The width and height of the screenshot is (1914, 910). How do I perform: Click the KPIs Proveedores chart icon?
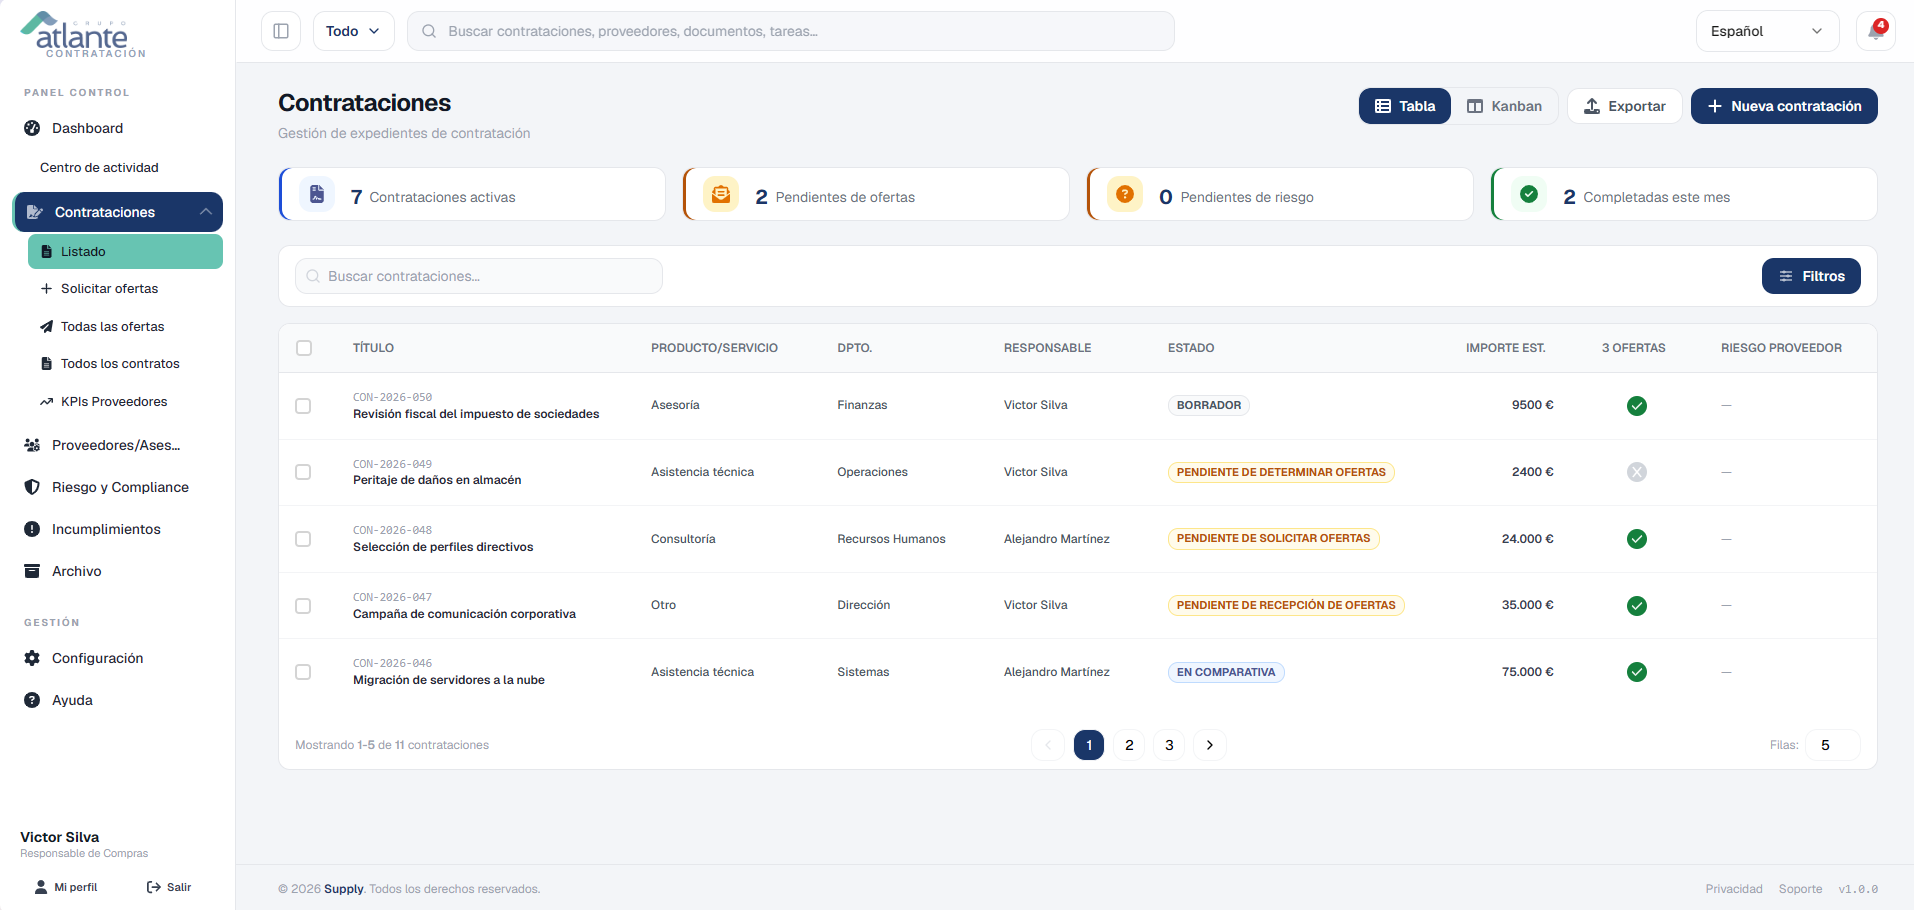pyautogui.click(x=46, y=402)
